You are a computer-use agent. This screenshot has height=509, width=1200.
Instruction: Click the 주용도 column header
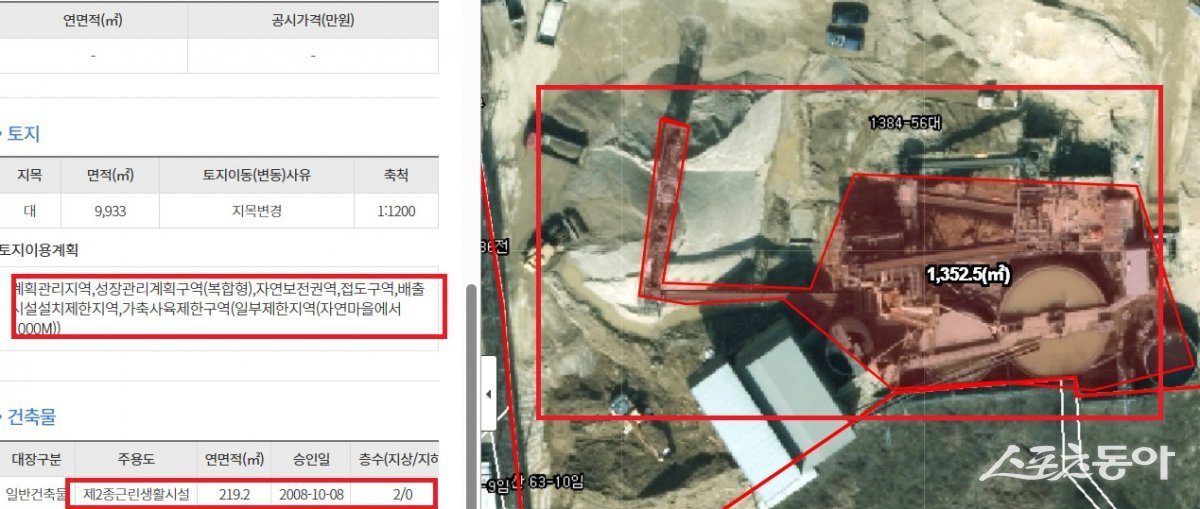pyautogui.click(x=135, y=460)
